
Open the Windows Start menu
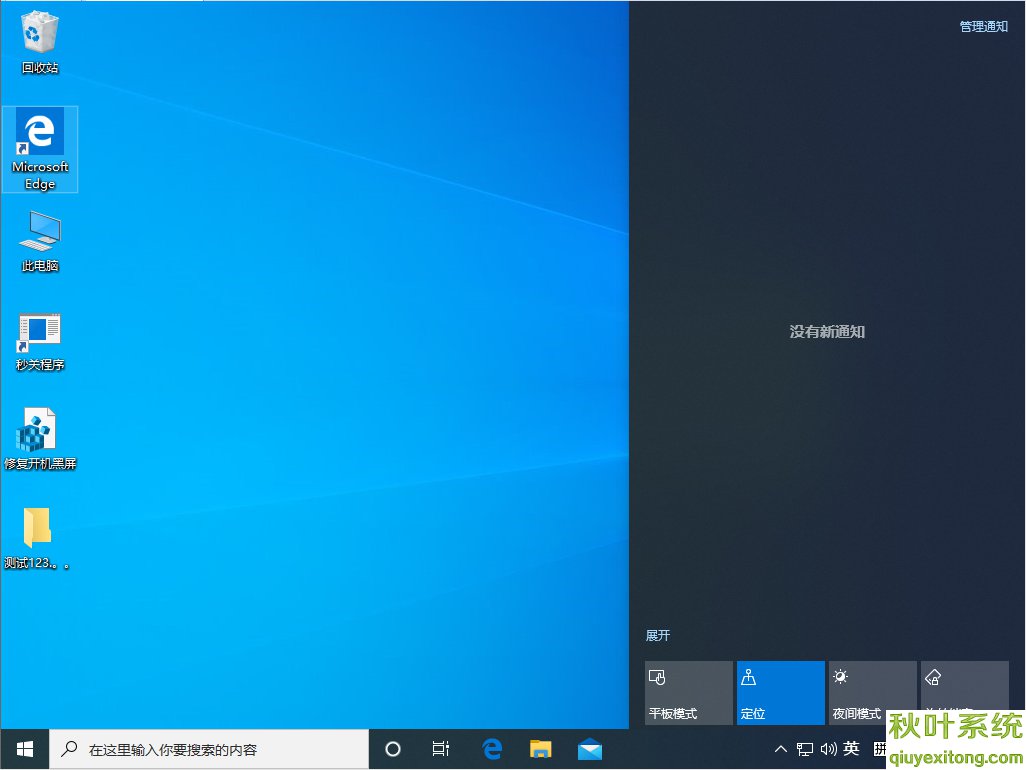coord(25,749)
